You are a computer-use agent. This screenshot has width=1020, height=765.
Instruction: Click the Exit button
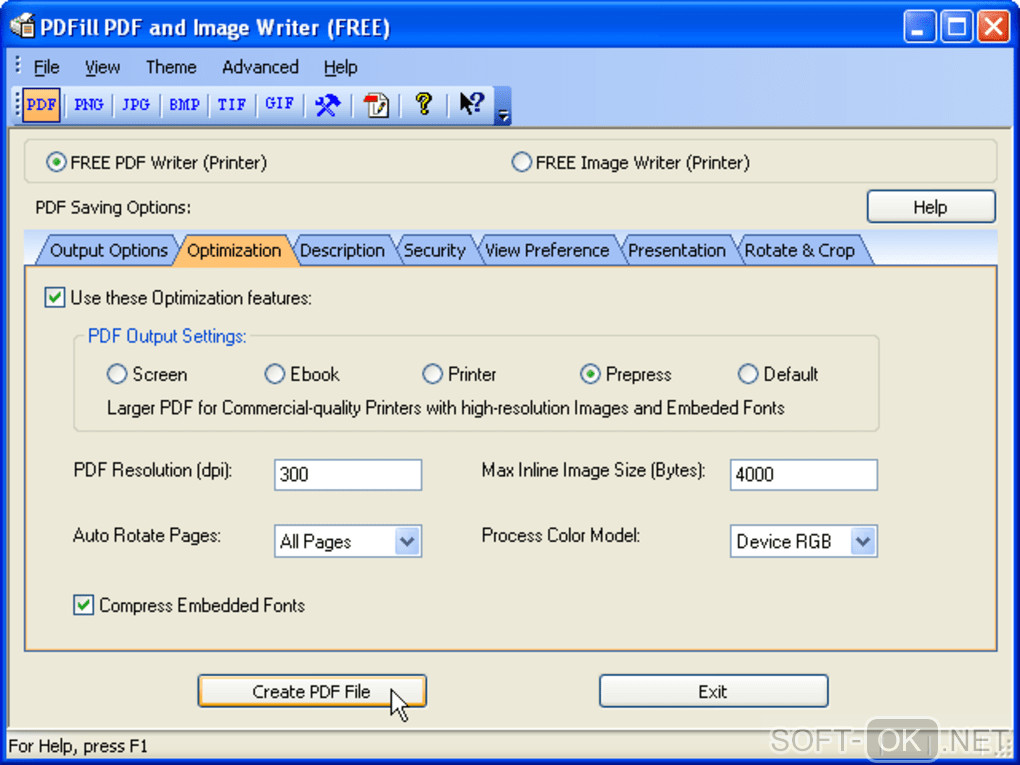[x=713, y=691]
